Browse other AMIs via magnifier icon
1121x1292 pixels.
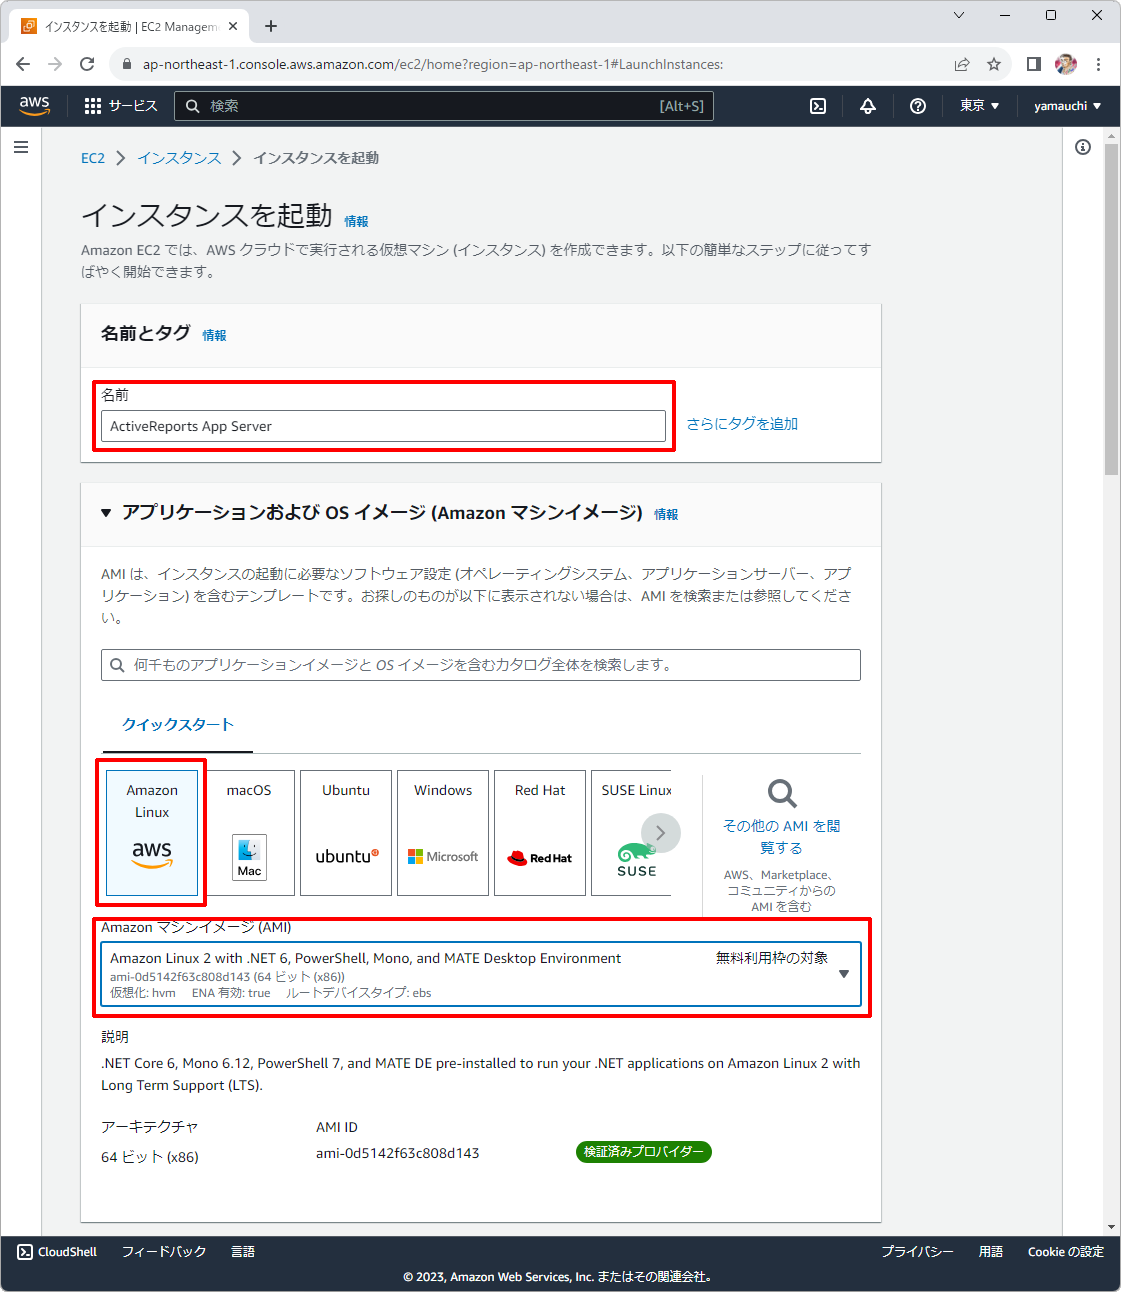782,794
